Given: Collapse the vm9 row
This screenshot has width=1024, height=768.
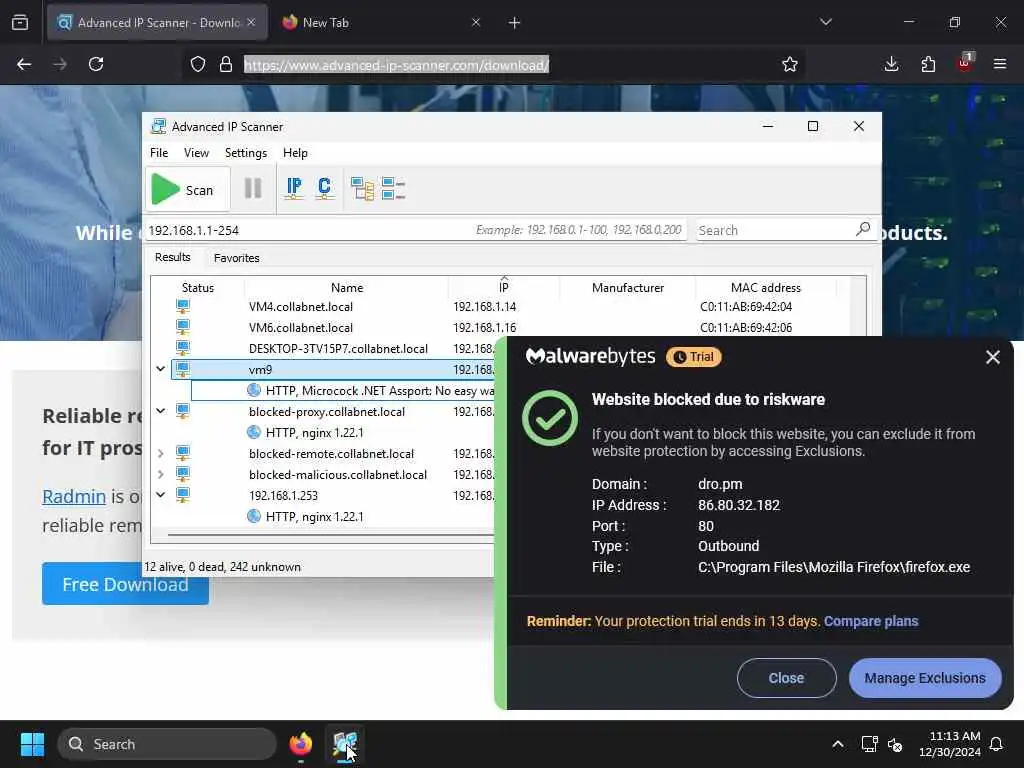Looking at the screenshot, I should (161, 369).
